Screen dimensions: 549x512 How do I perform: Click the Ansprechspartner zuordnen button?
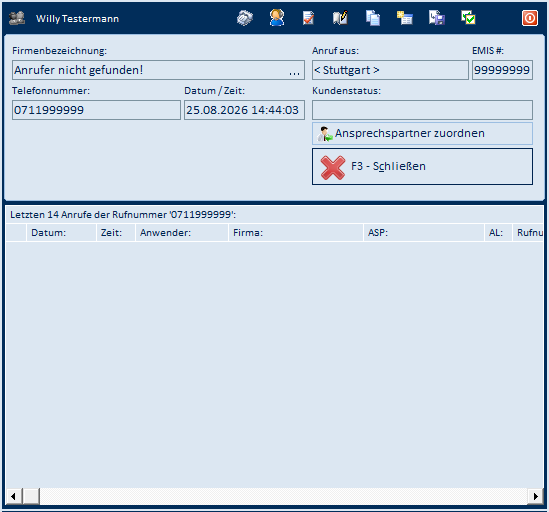422,133
